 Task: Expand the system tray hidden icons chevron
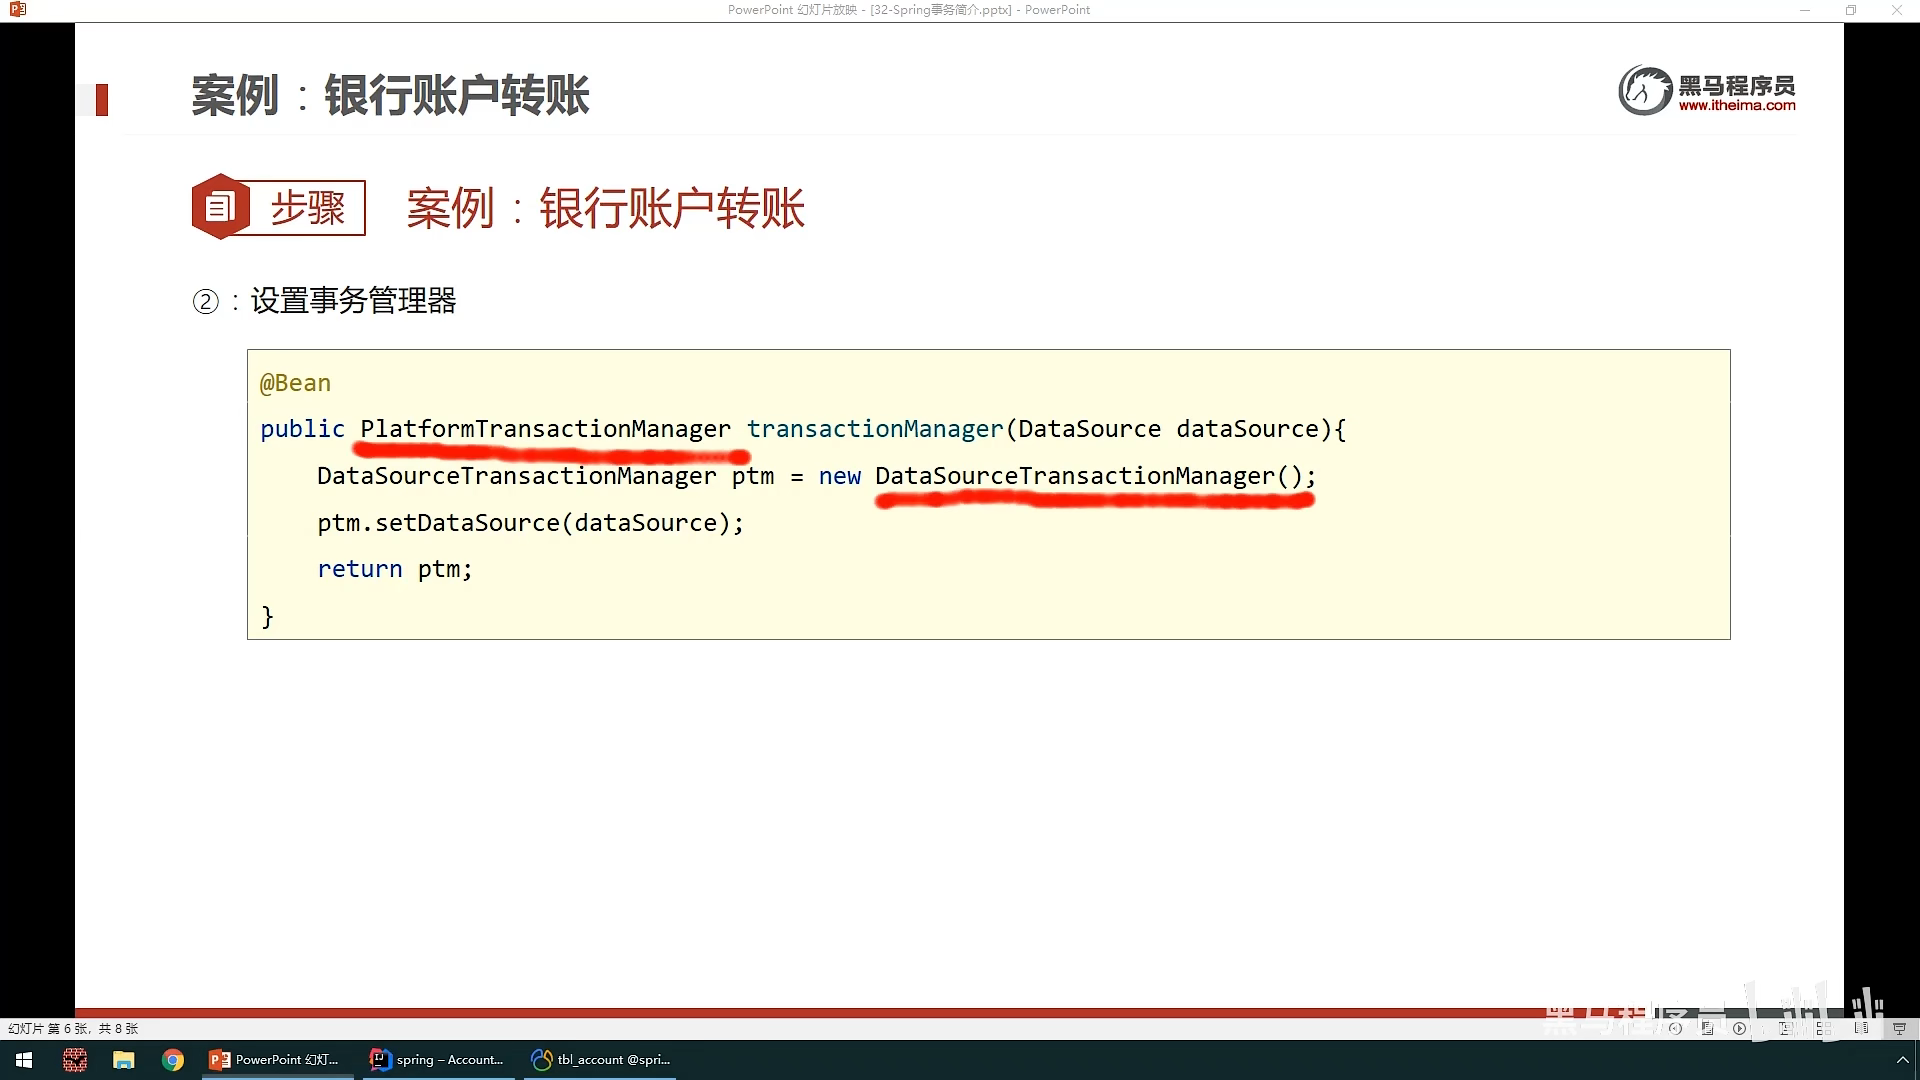pos(1902,1060)
